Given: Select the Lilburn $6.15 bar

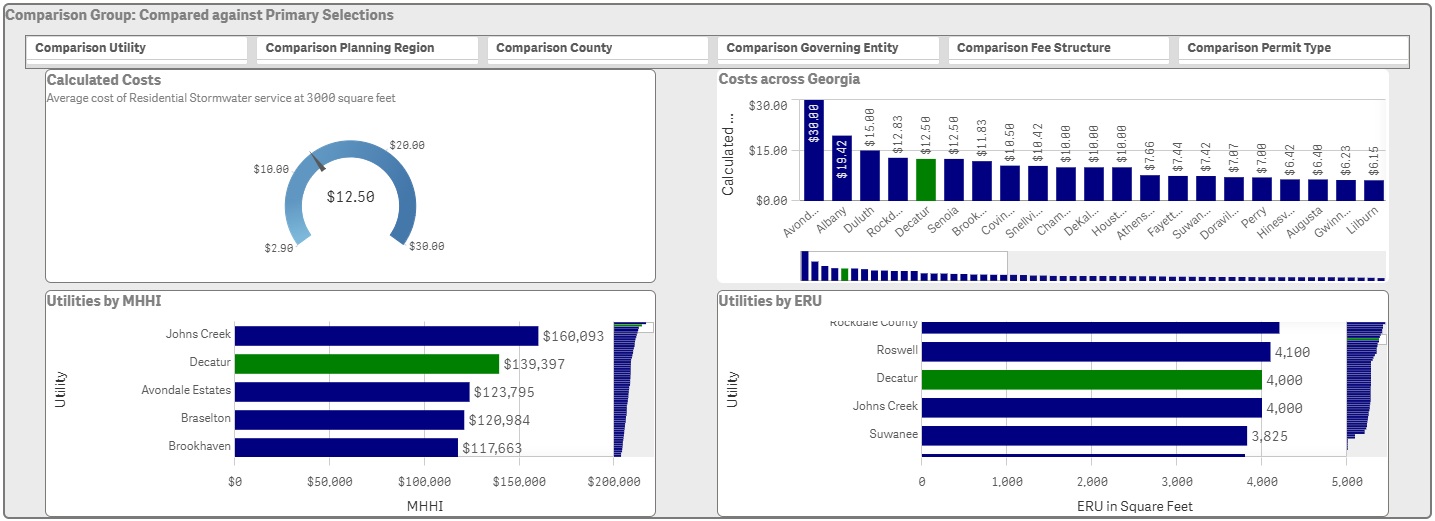Looking at the screenshot, I should click(1374, 190).
